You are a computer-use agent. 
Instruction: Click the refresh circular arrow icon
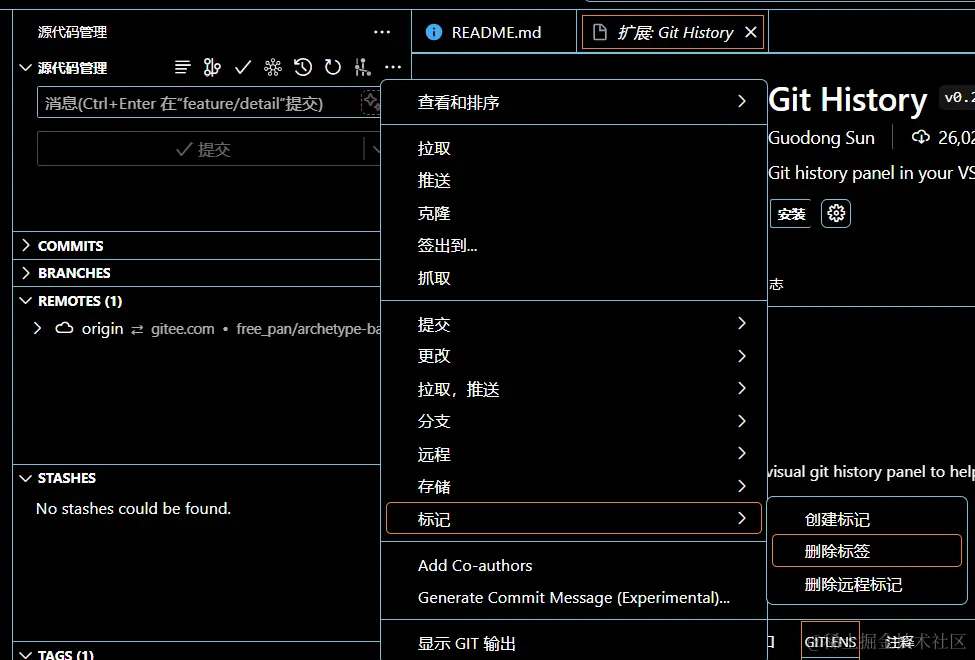[333, 67]
